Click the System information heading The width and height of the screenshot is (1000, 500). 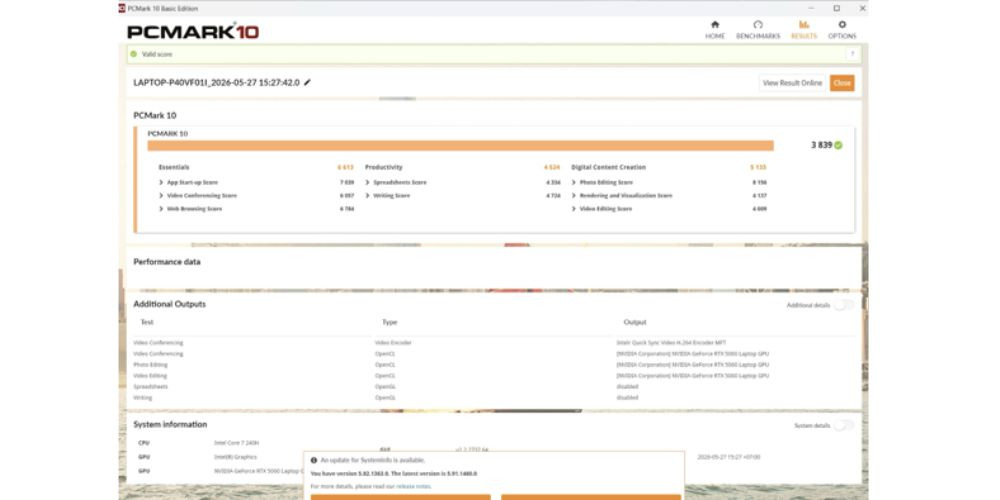coord(170,424)
